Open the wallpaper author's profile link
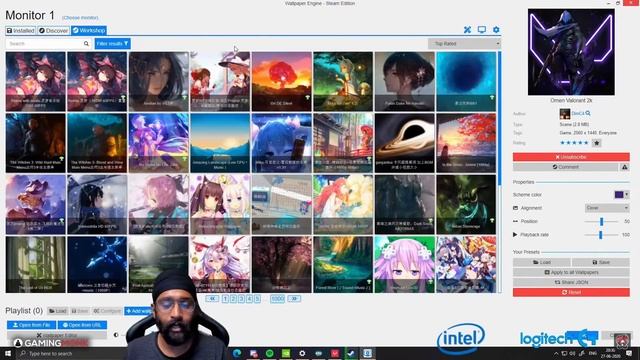 [x=578, y=113]
